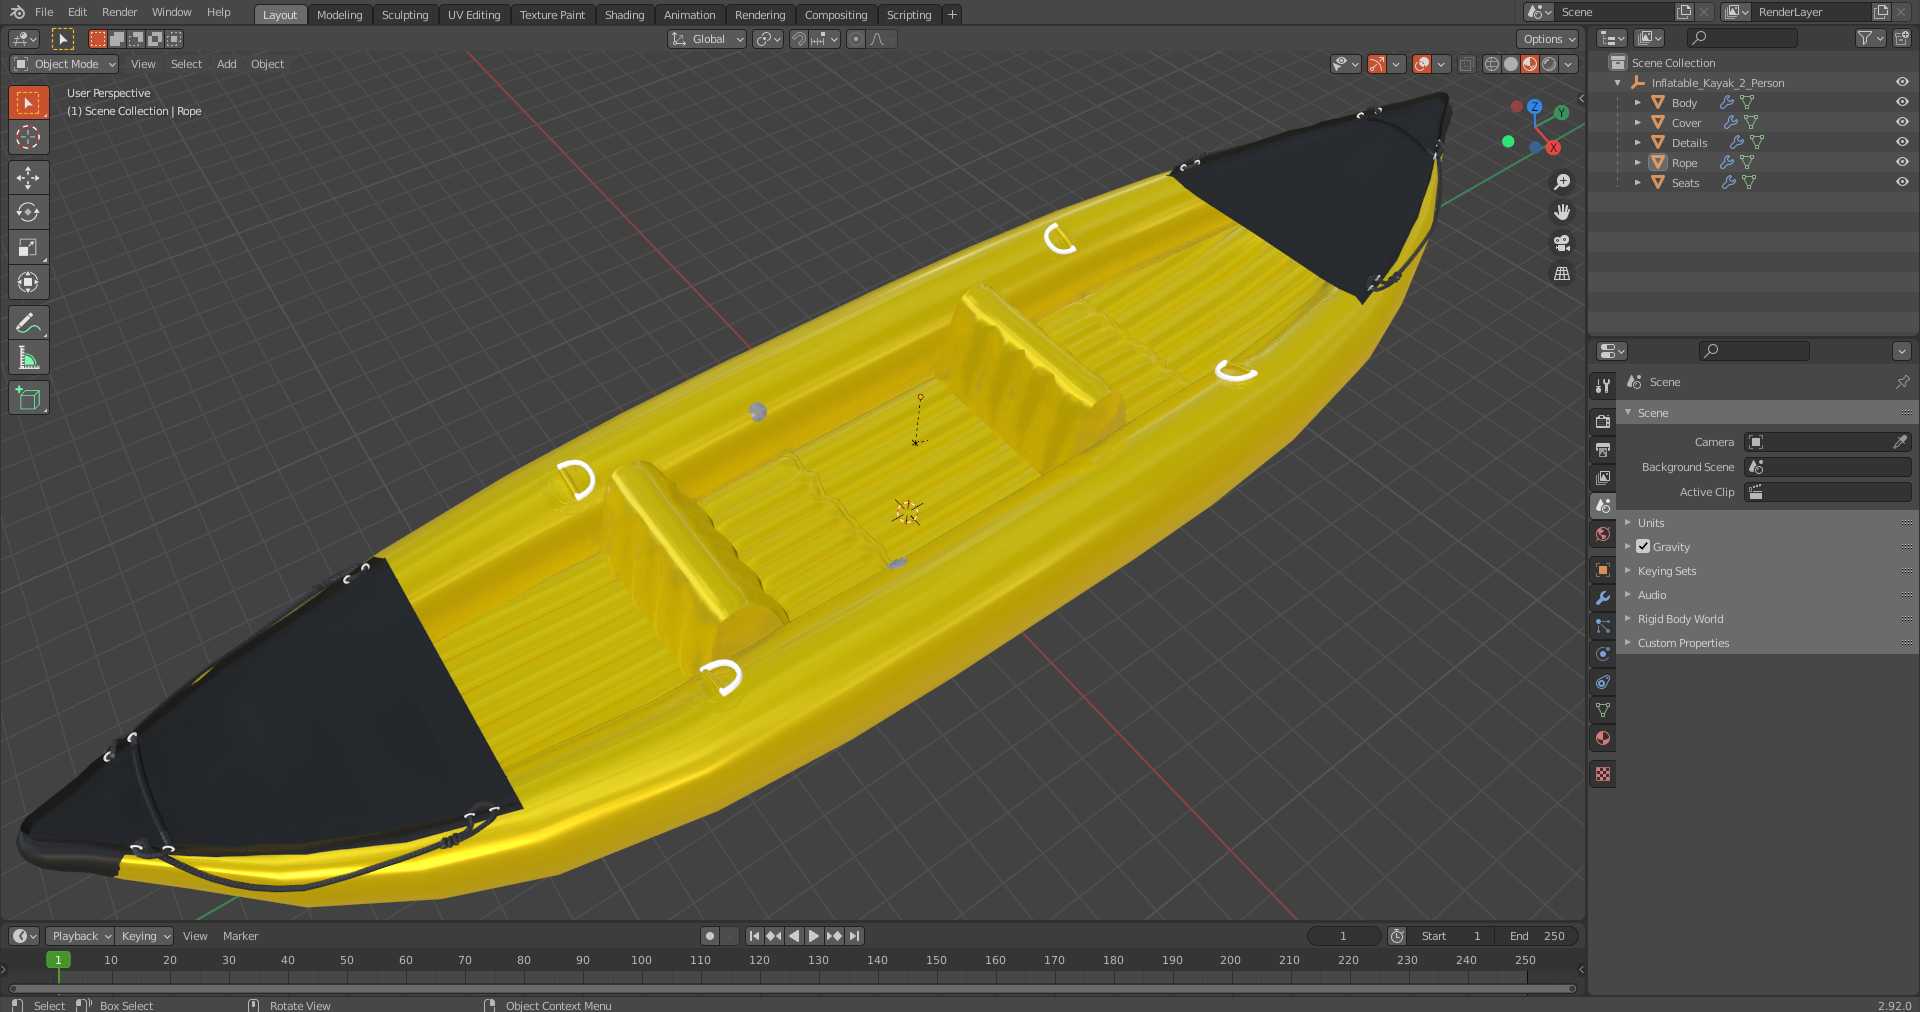Open the Add menu in viewport
This screenshot has height=1012, width=1920.
tap(227, 64)
